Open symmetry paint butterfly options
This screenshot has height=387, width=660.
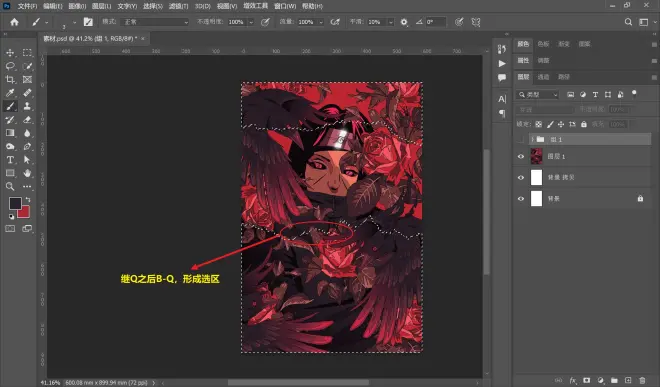476,22
